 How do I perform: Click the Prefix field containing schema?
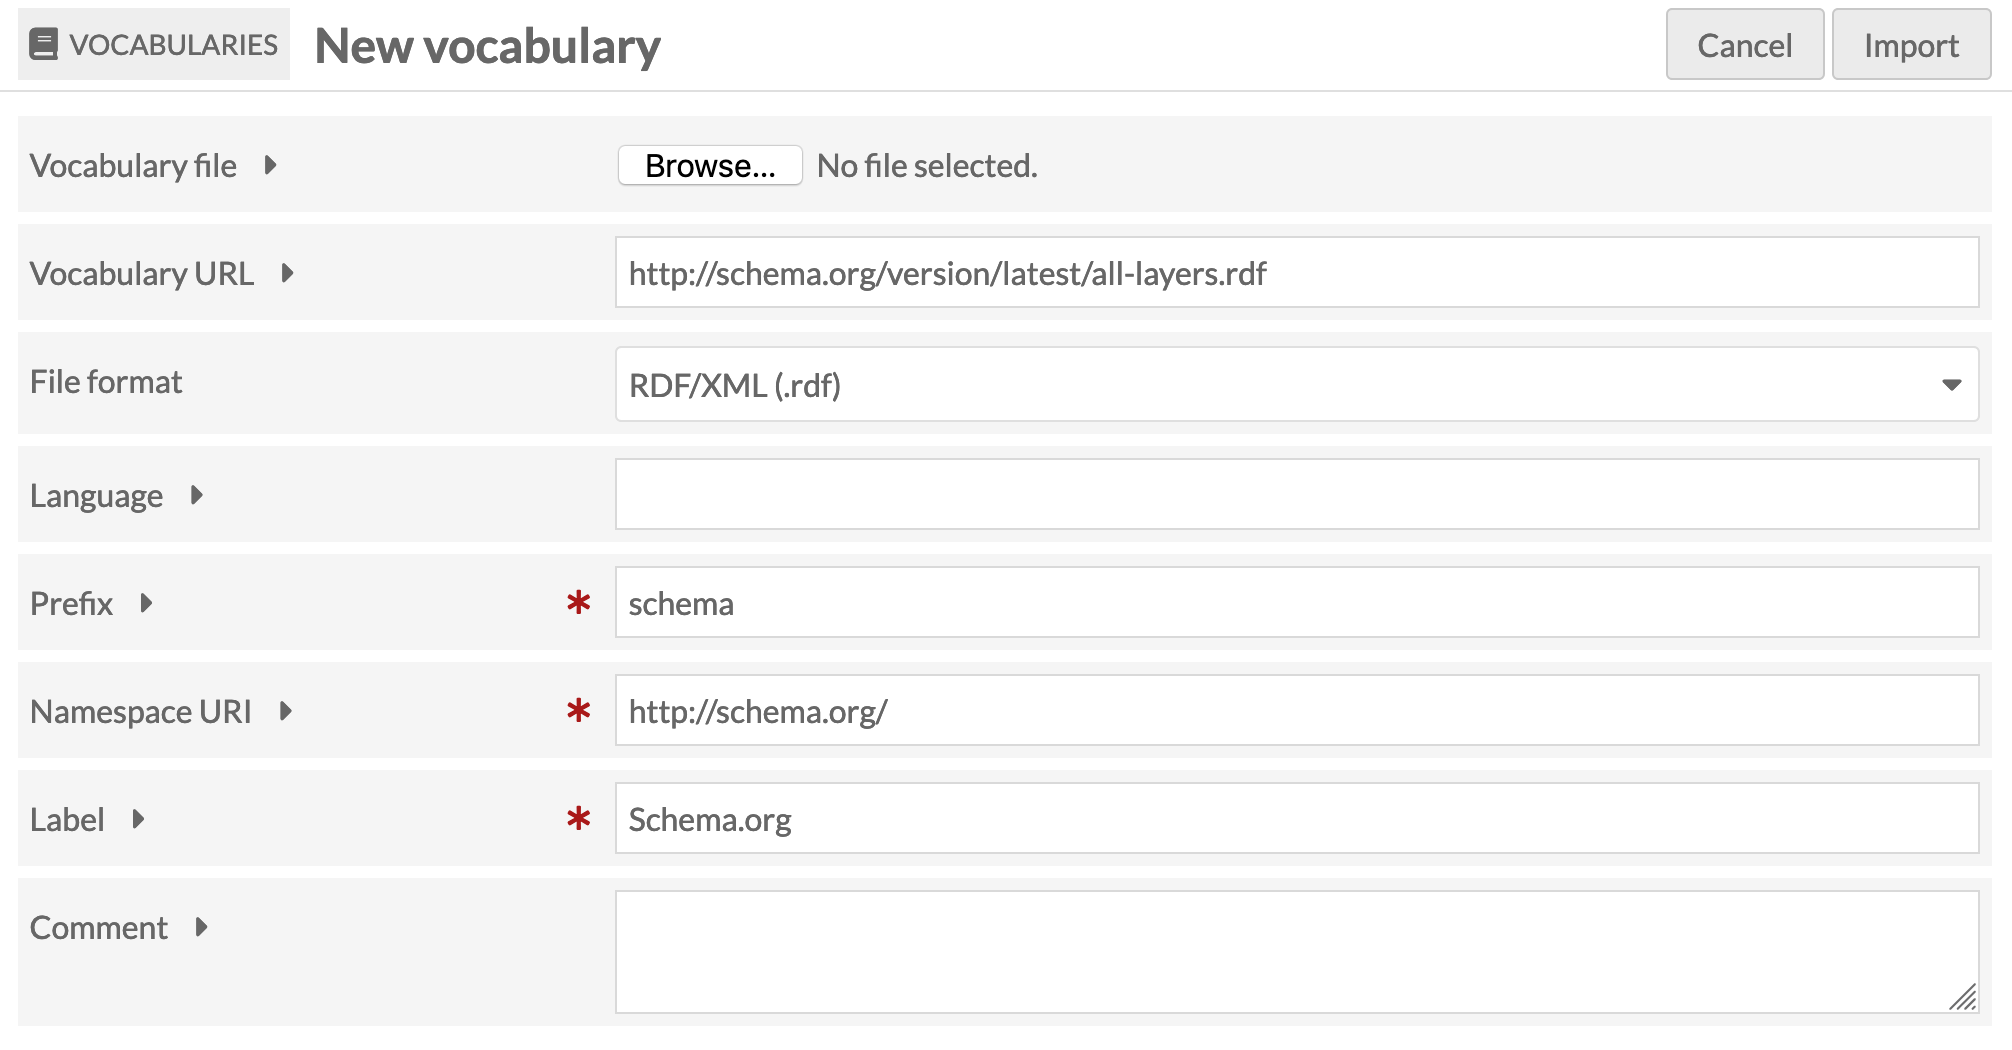click(x=1297, y=602)
